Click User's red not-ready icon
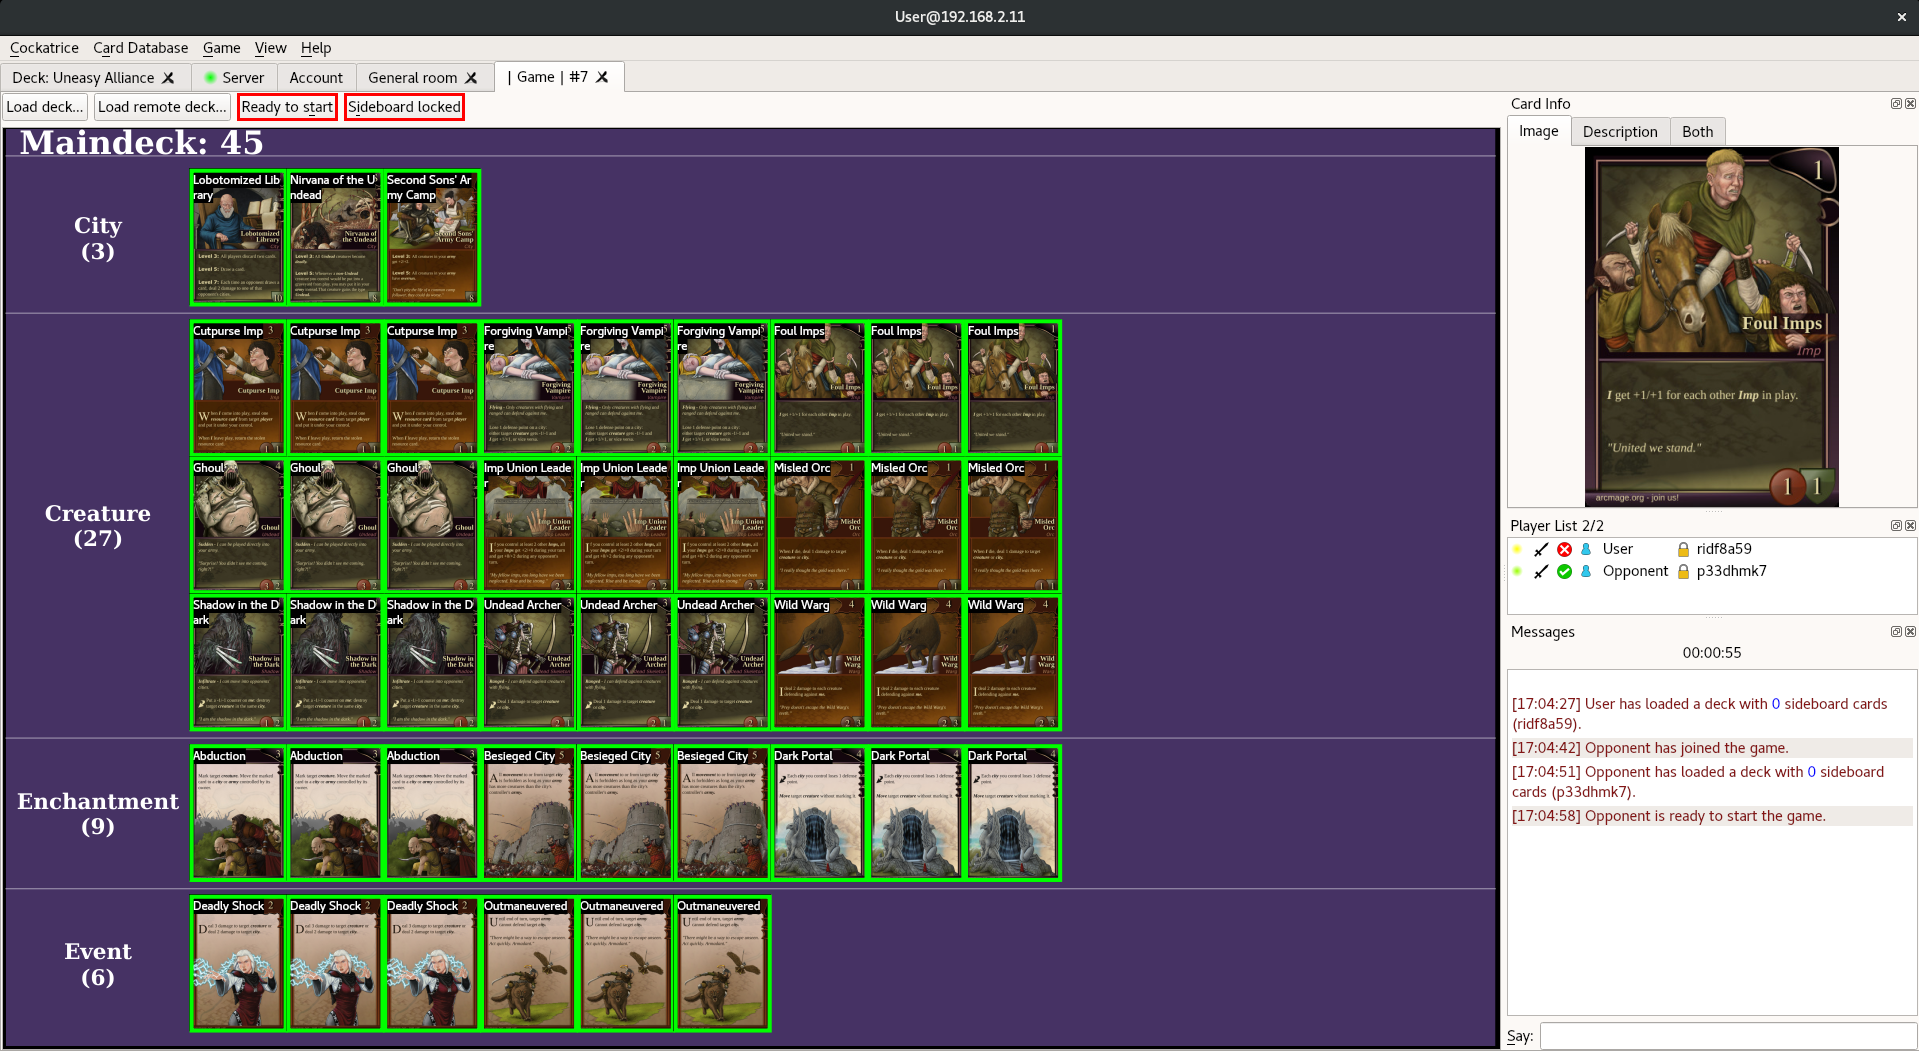This screenshot has width=1919, height=1051. (1564, 549)
